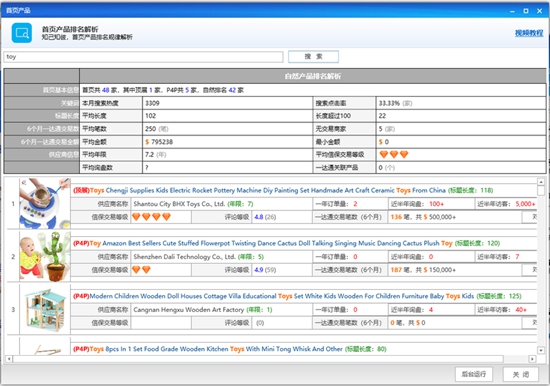Maximize the 首页产品 window
Screen dimensions: 550x386
point(526,11)
